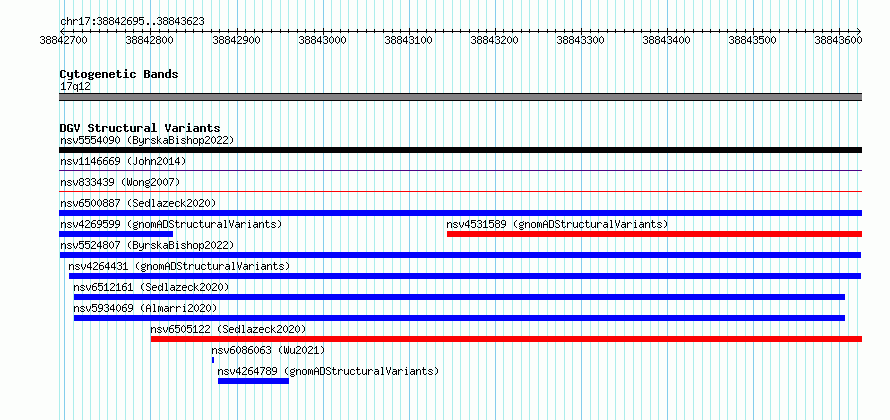Screen dimensions: 890x420
Task: Click the Cytogenetic Bands track title
Action: pos(119,74)
